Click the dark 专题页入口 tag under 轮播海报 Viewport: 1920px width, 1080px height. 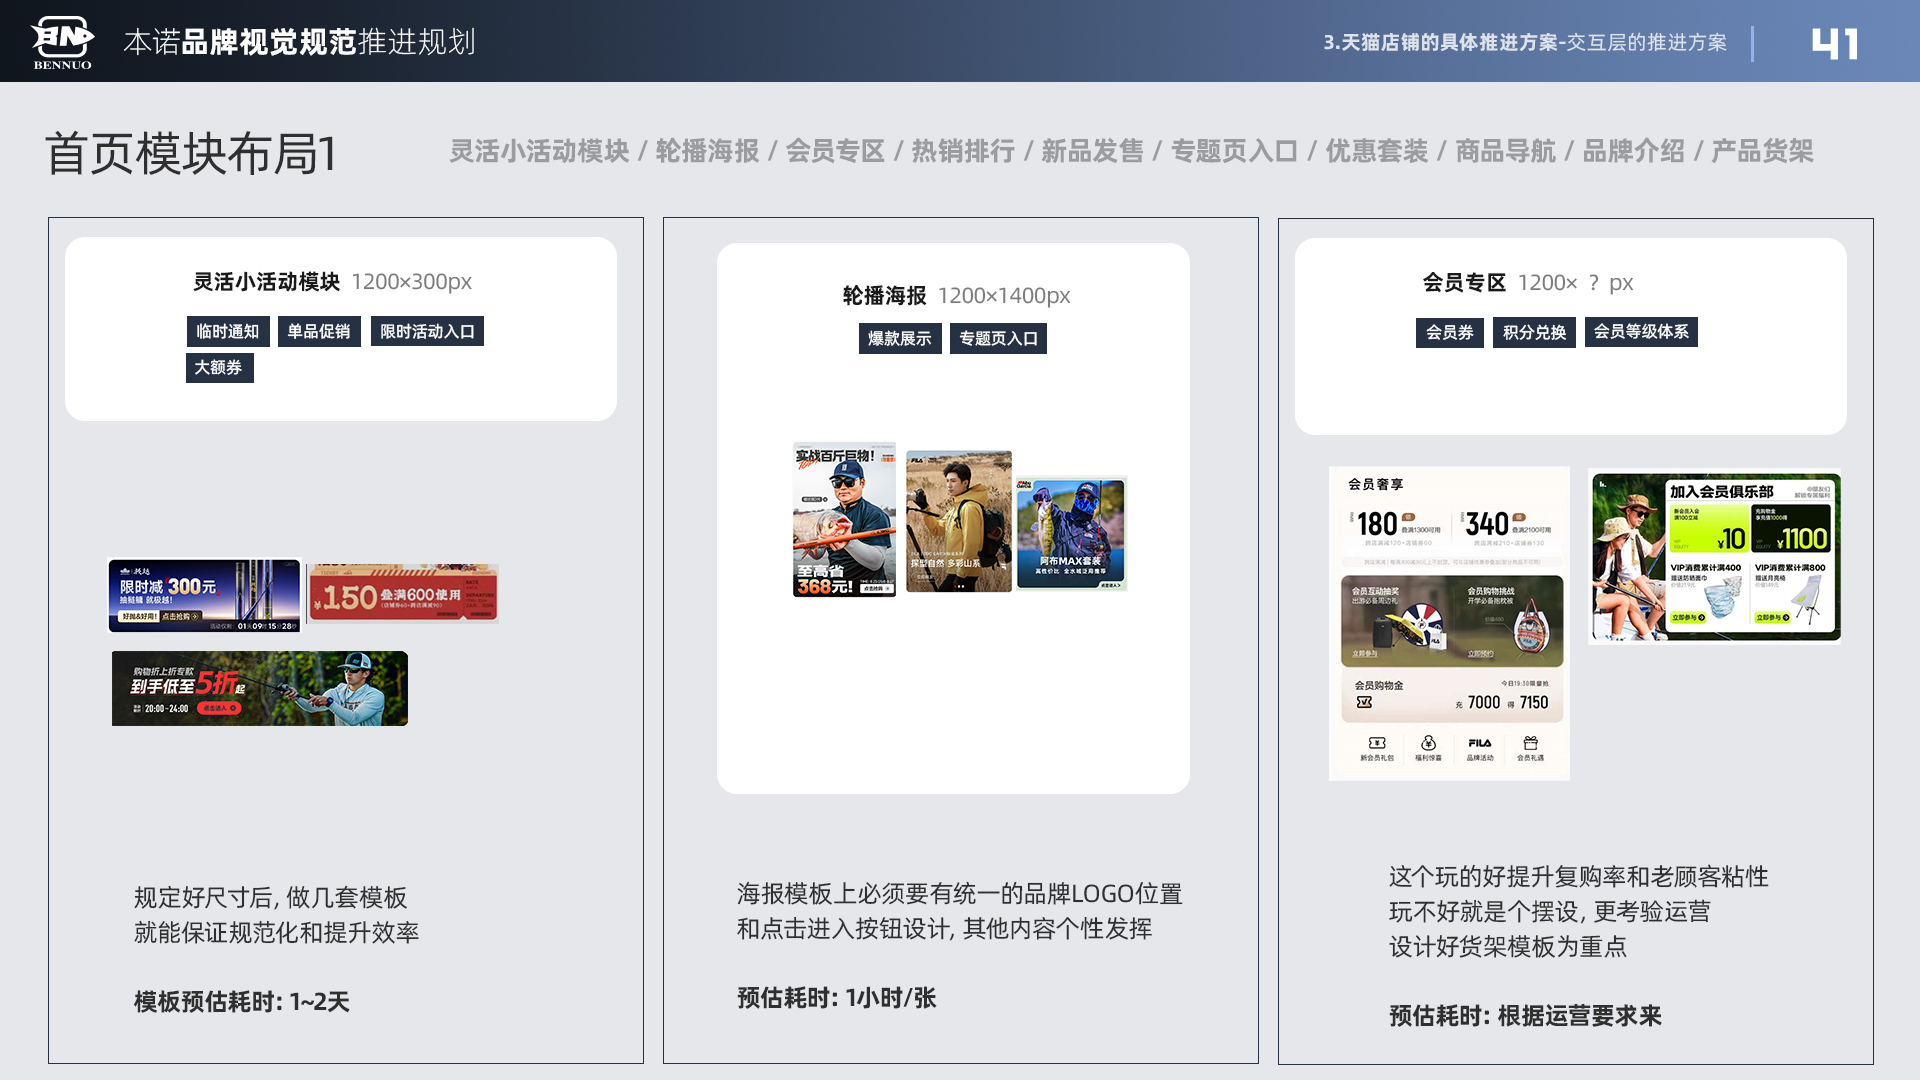[998, 338]
